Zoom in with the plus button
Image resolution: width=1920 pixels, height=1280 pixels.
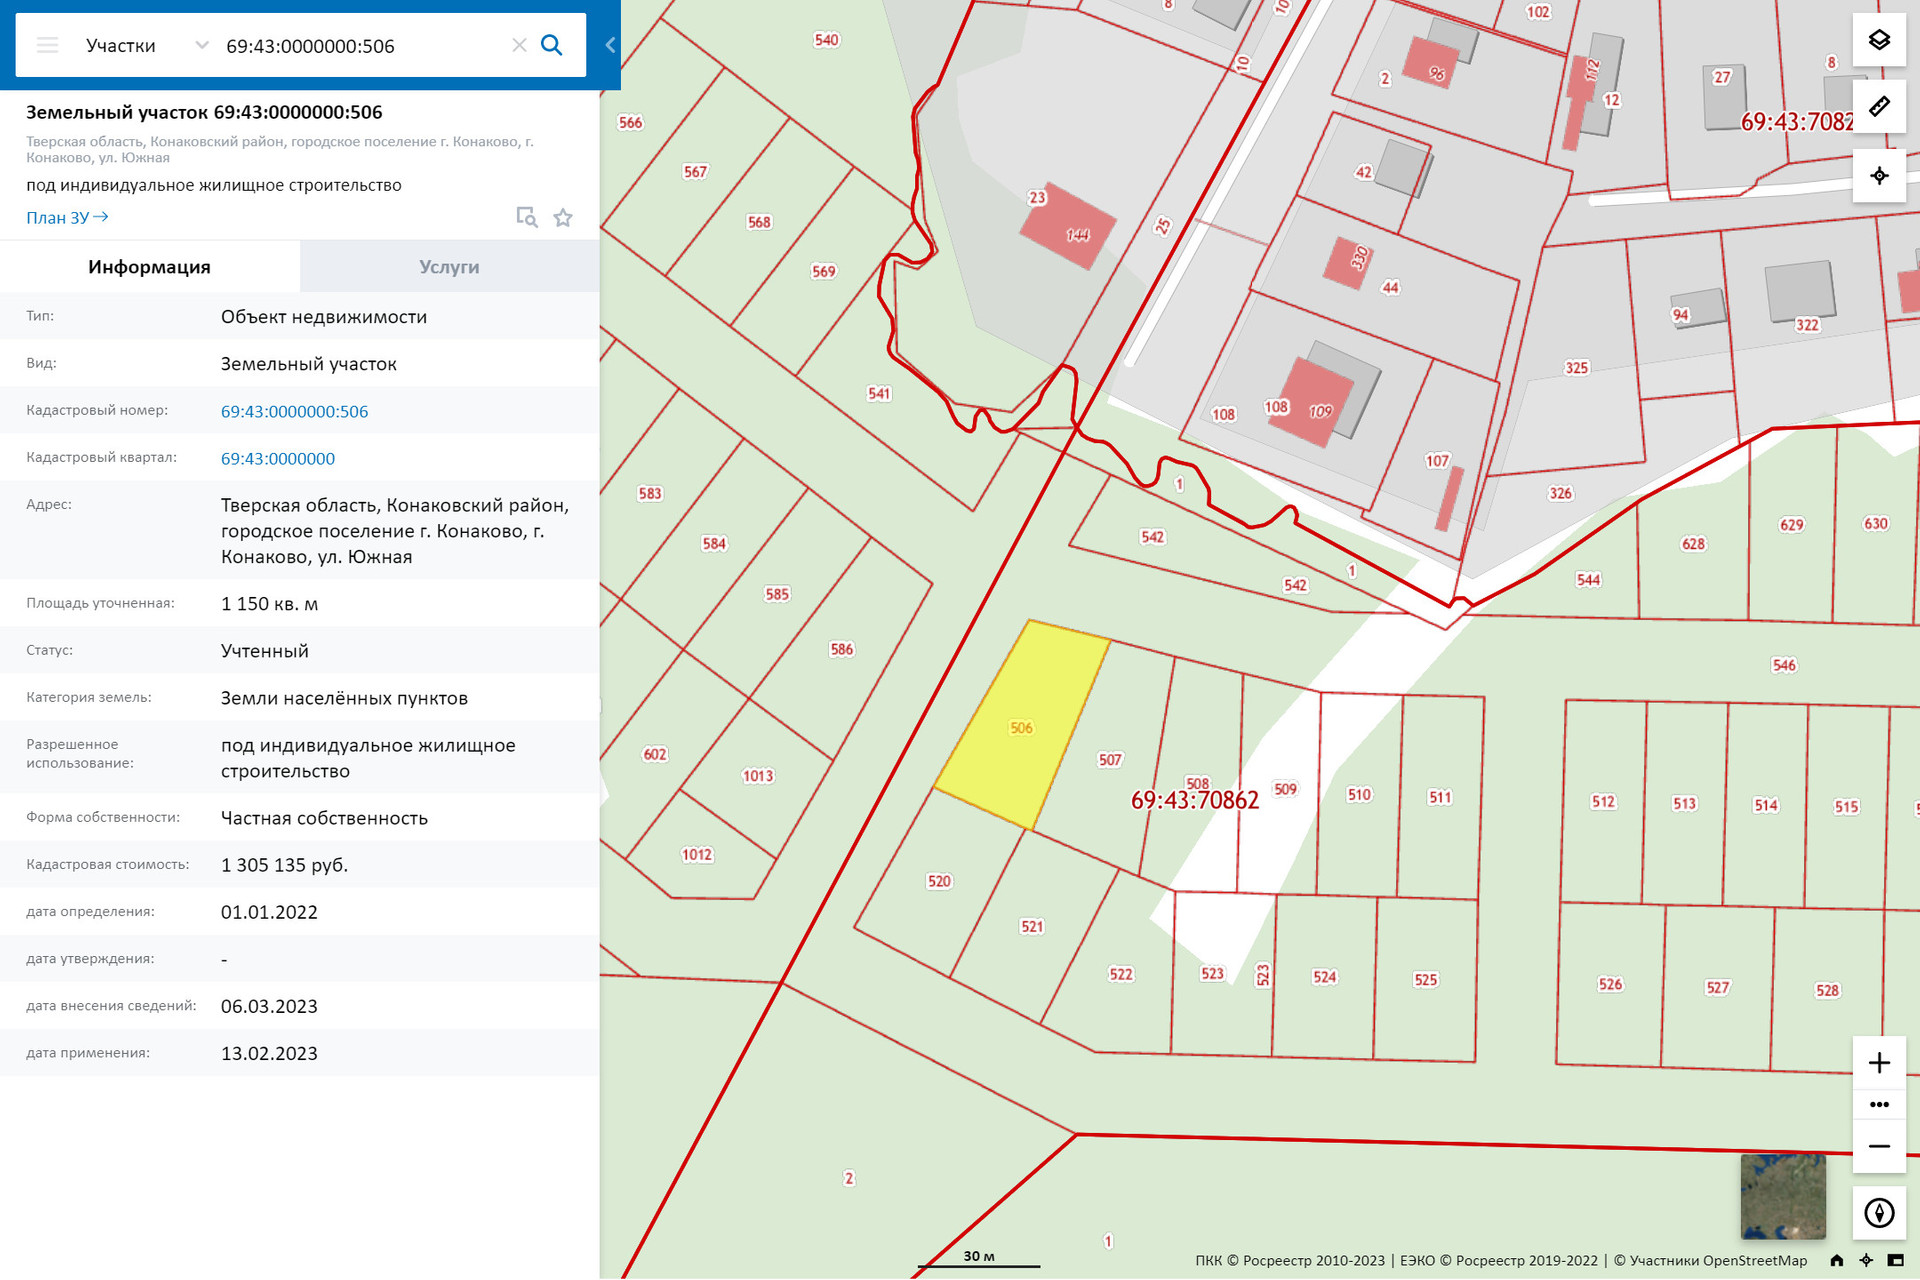pyautogui.click(x=1879, y=1062)
